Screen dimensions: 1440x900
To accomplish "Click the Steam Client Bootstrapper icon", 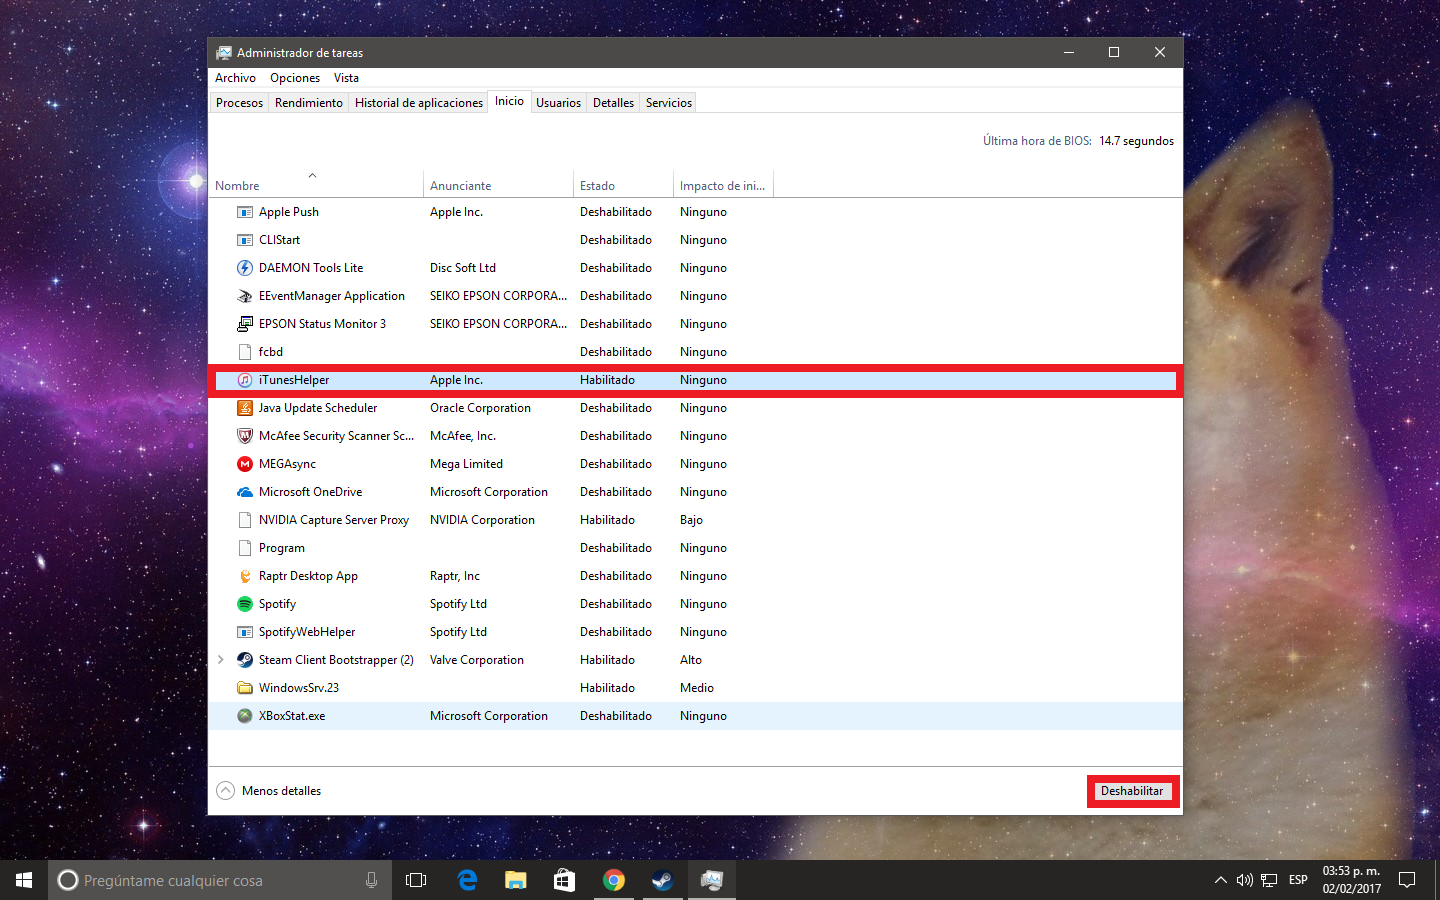I will (x=245, y=660).
